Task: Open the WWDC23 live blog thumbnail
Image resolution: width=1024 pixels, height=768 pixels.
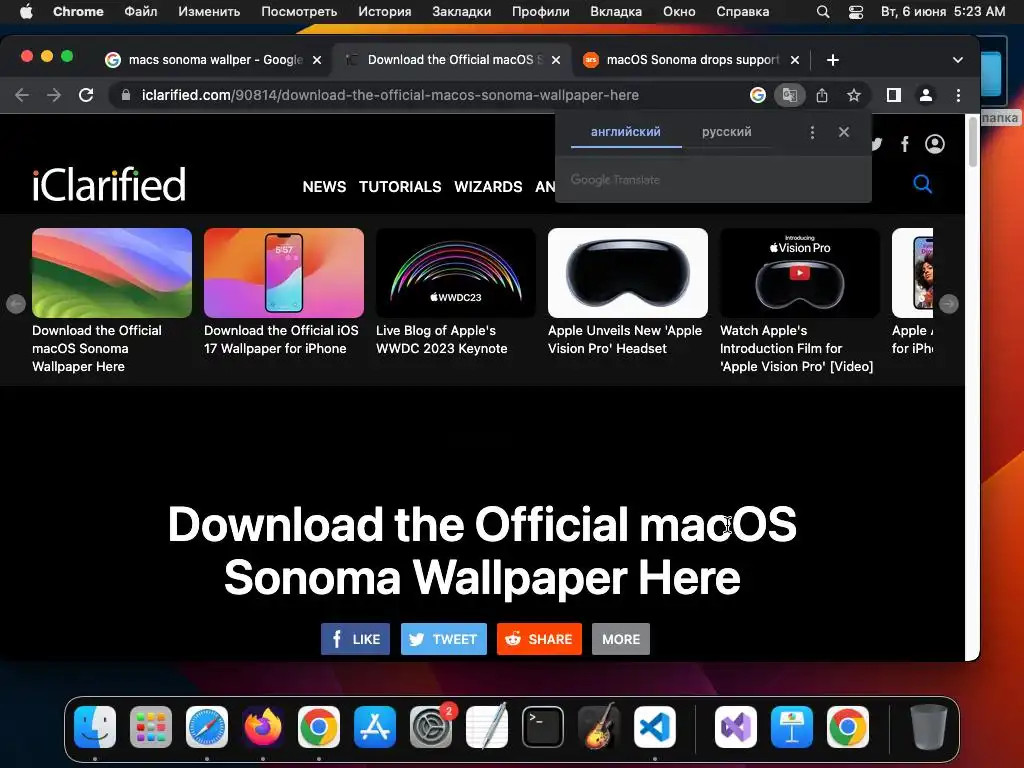Action: [x=456, y=272]
